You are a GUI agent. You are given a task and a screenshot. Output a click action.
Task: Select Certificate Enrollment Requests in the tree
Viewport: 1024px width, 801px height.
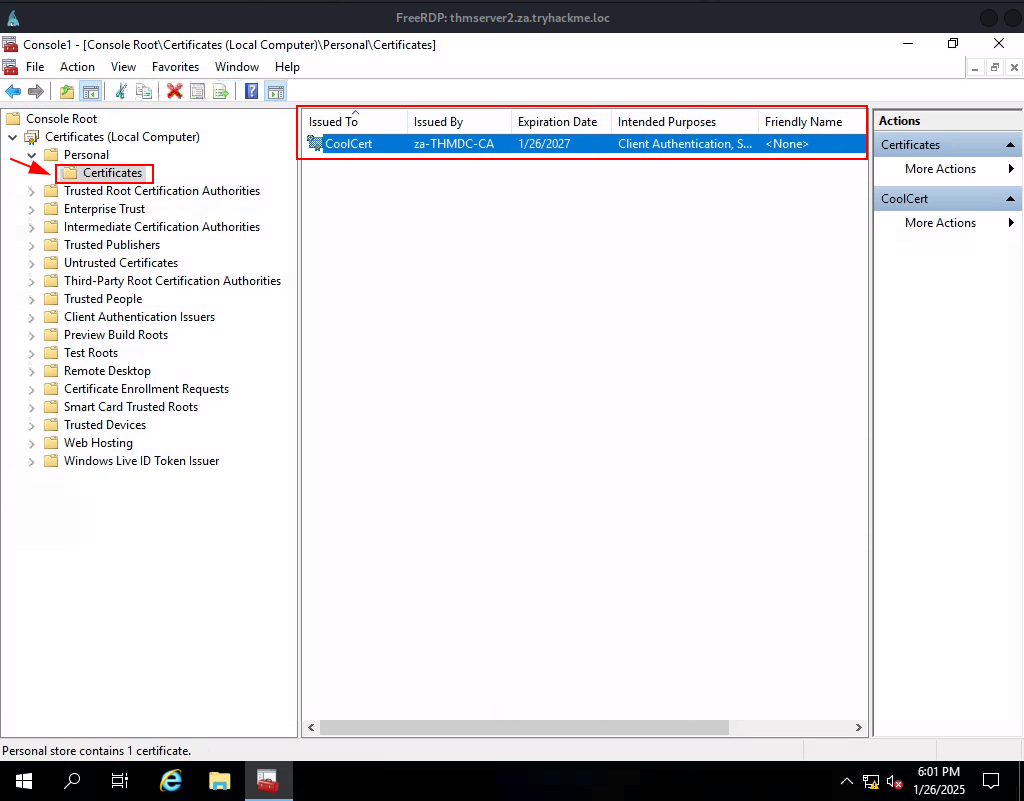pos(146,389)
